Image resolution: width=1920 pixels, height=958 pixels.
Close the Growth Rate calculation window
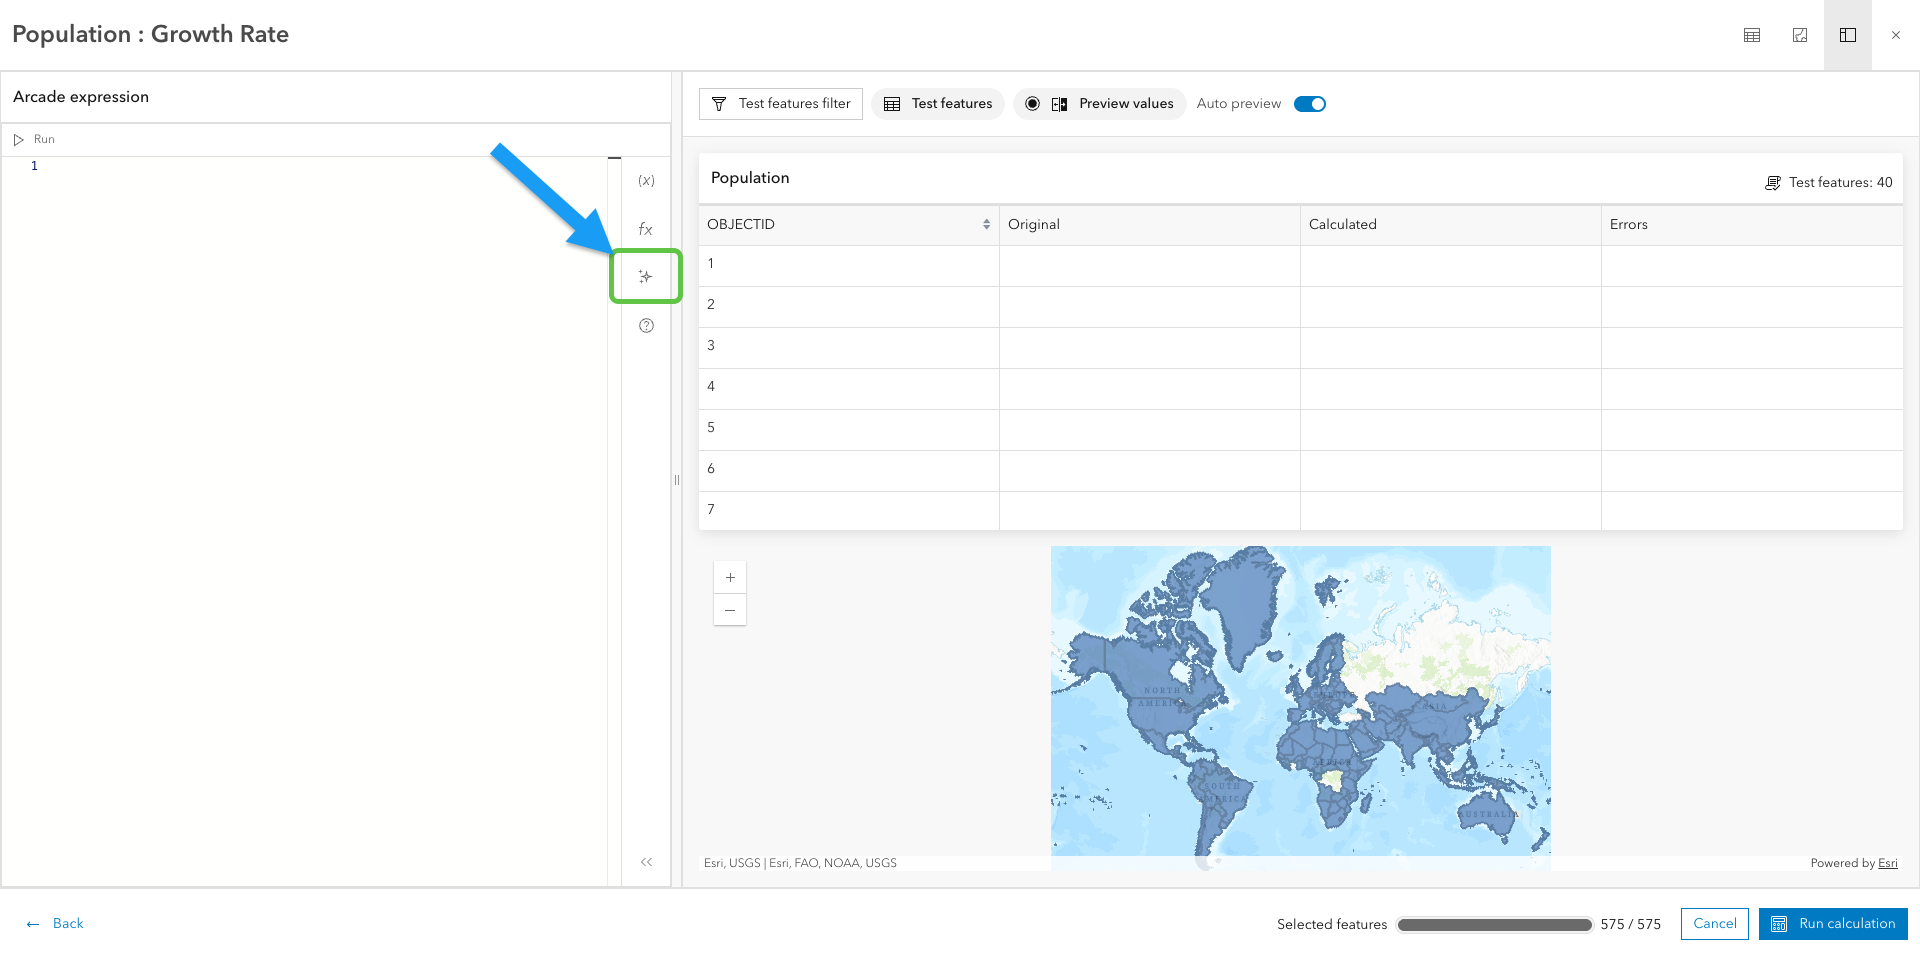[1896, 35]
